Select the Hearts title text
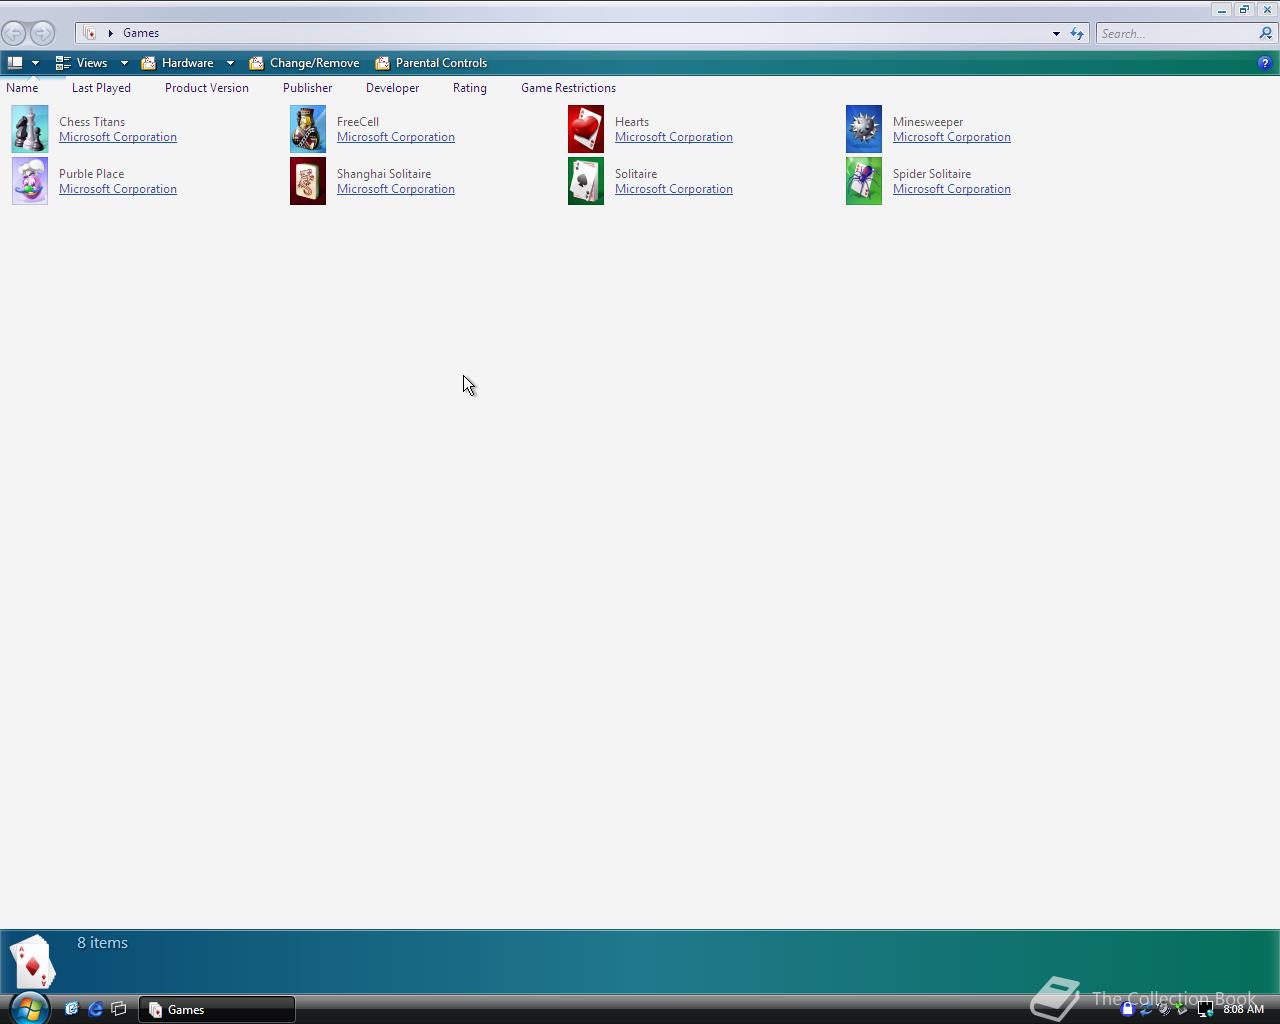This screenshot has width=1280, height=1024. pos(632,122)
